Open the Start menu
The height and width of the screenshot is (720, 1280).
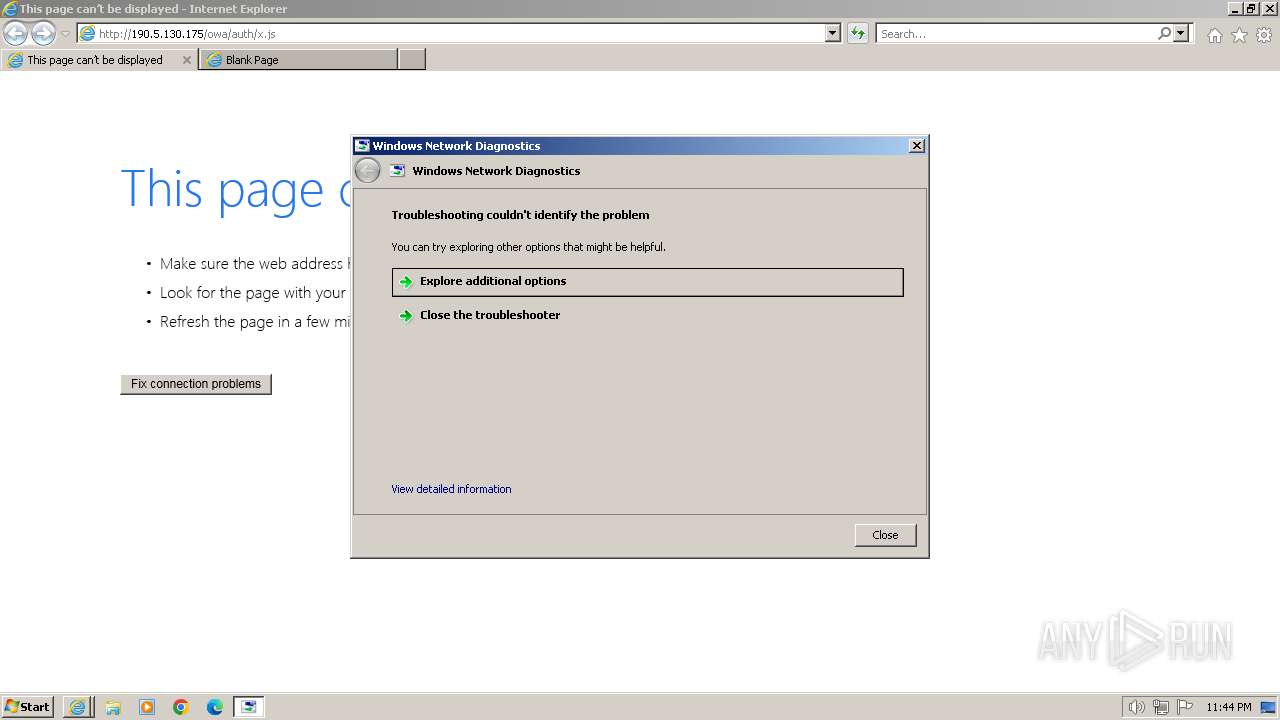27,707
